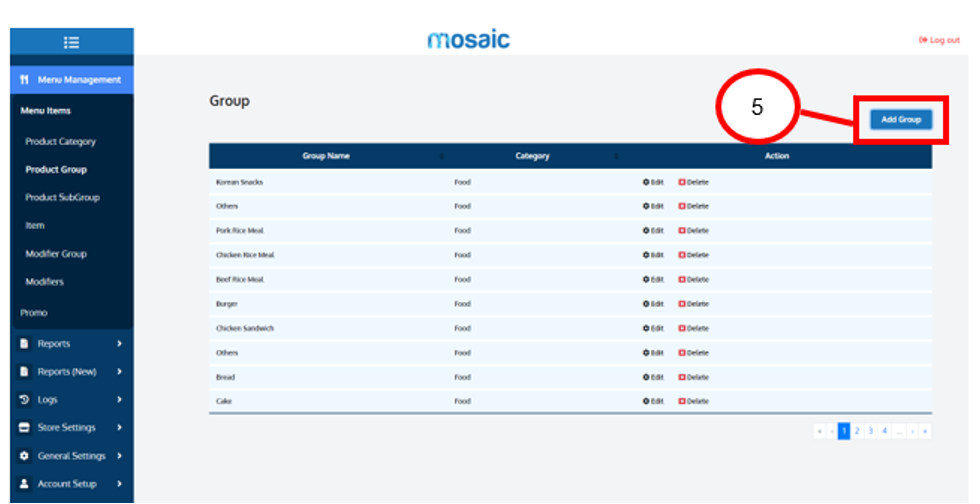The height and width of the screenshot is (504, 980).
Task: Open Product SubGroup menu item
Action: pos(62,198)
